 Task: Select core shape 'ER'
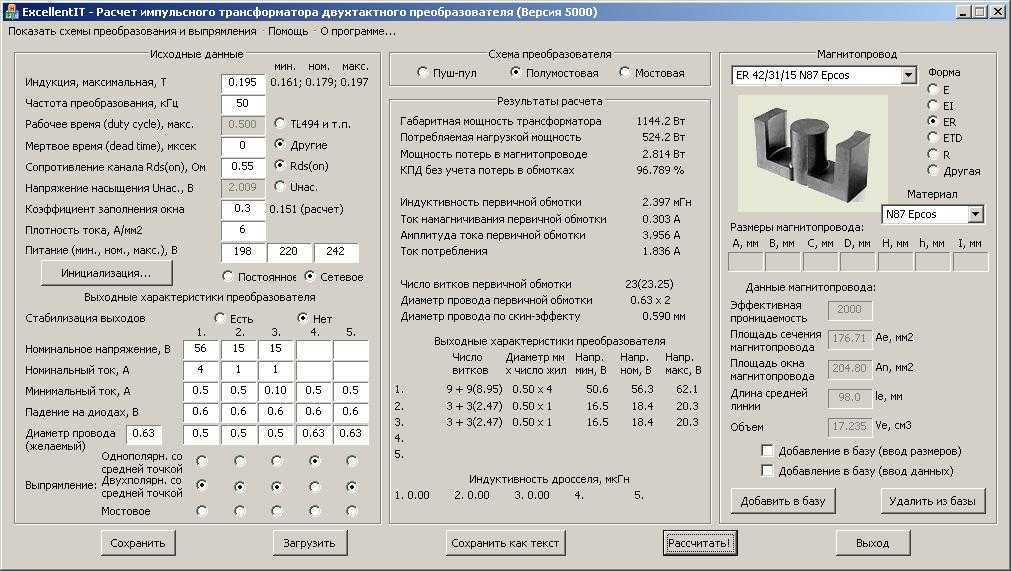[x=932, y=121]
